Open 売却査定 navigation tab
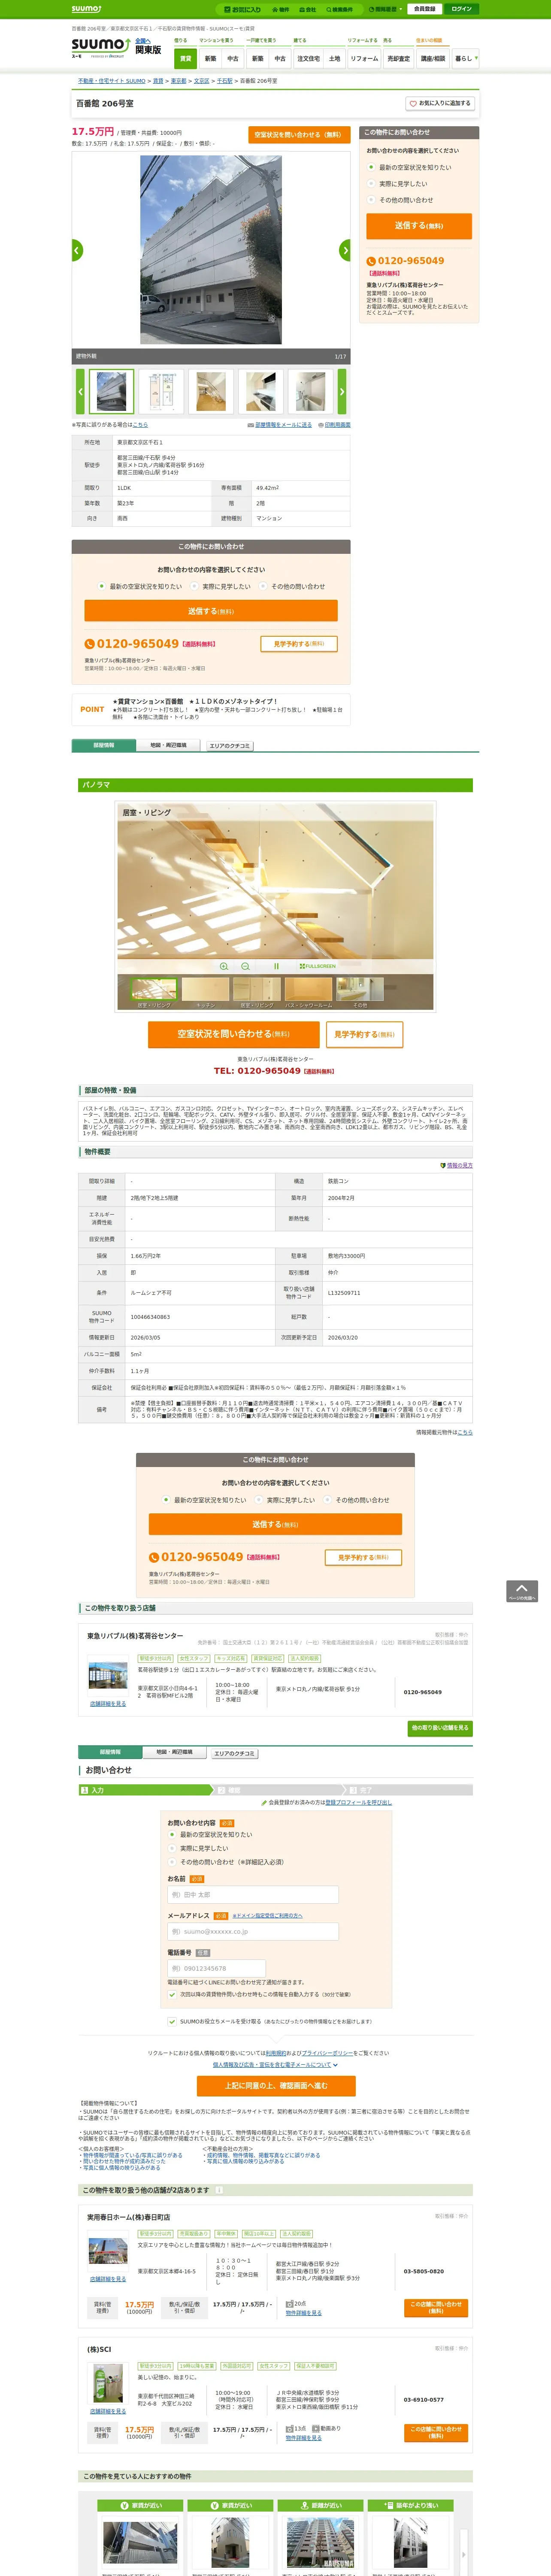The width and height of the screenshot is (551, 2576). point(399,59)
